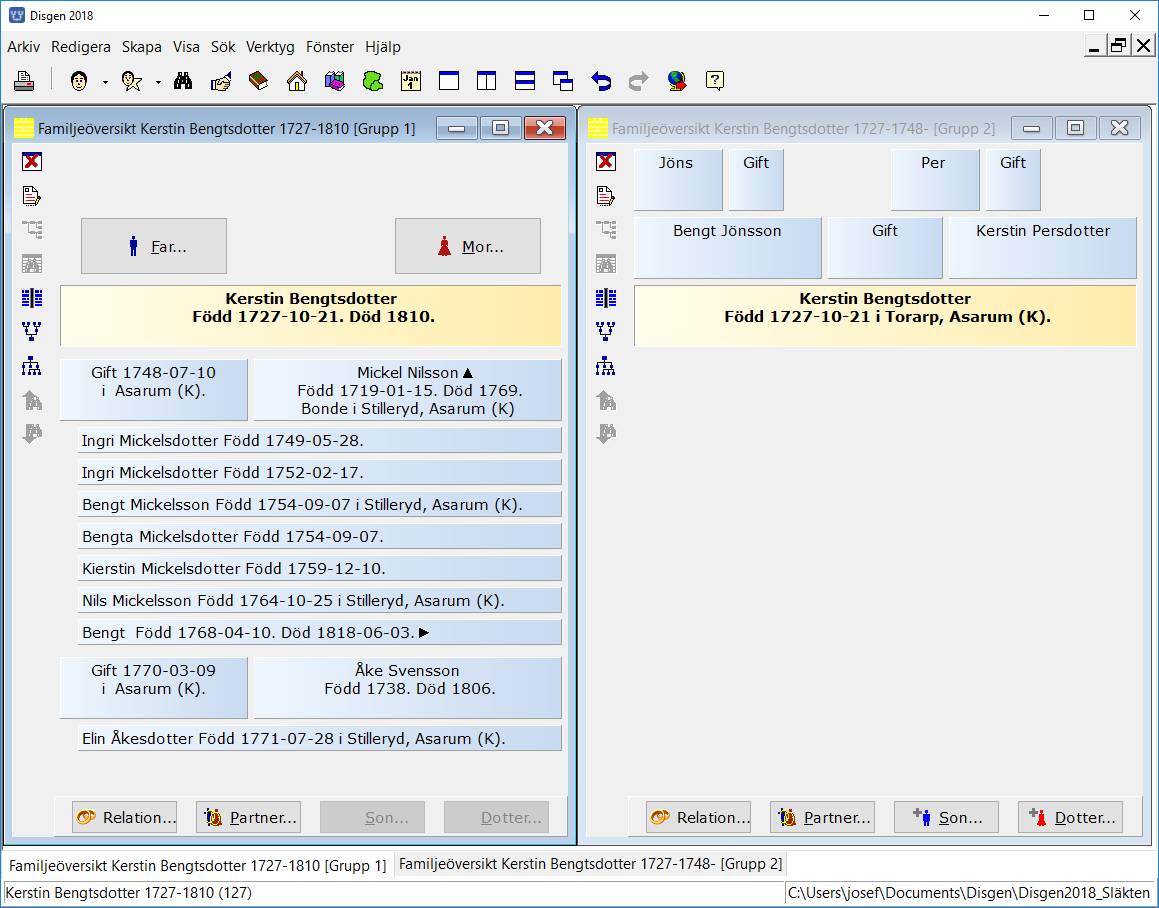Screen dimensions: 1159x908
Task: Click the face-with-star icon in the toolbar
Action: [132, 81]
